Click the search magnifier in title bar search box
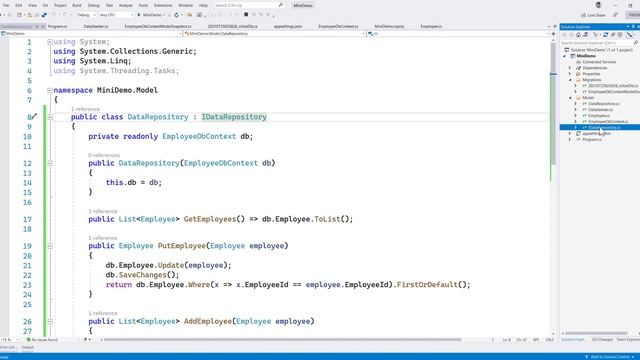 pos(280,5)
